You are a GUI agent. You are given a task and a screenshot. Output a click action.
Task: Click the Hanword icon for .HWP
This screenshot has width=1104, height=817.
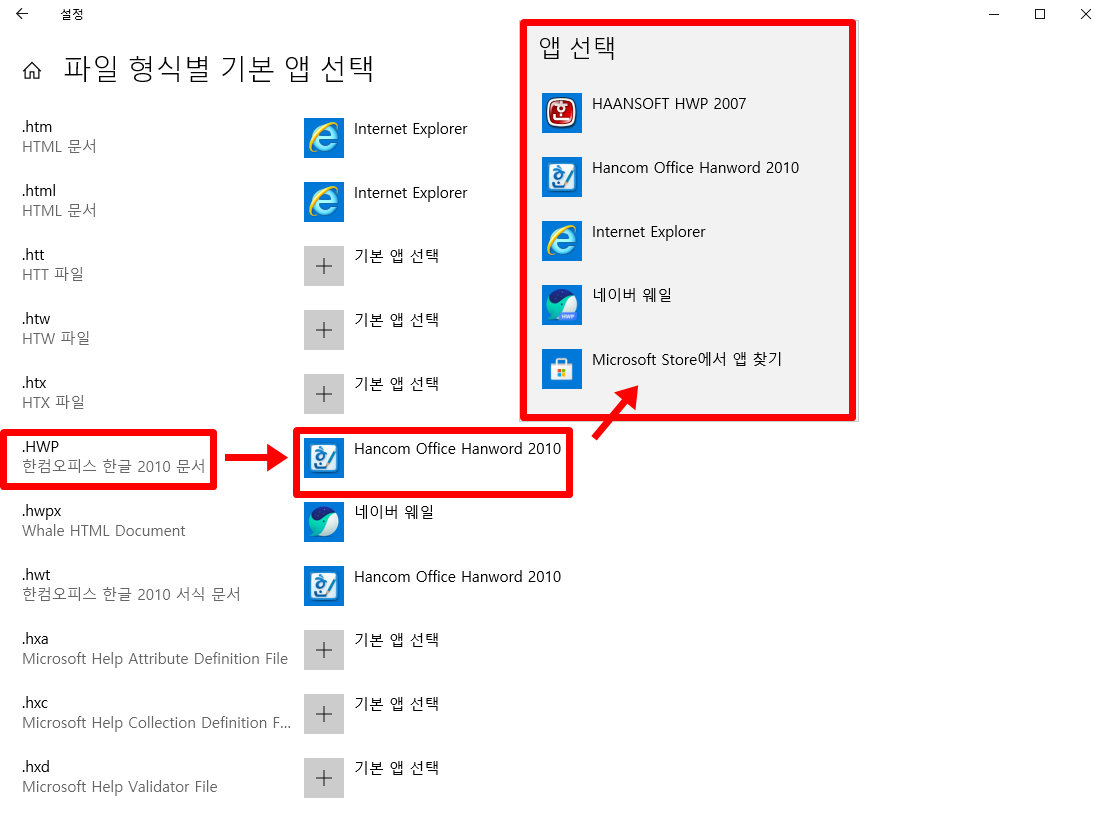324,458
